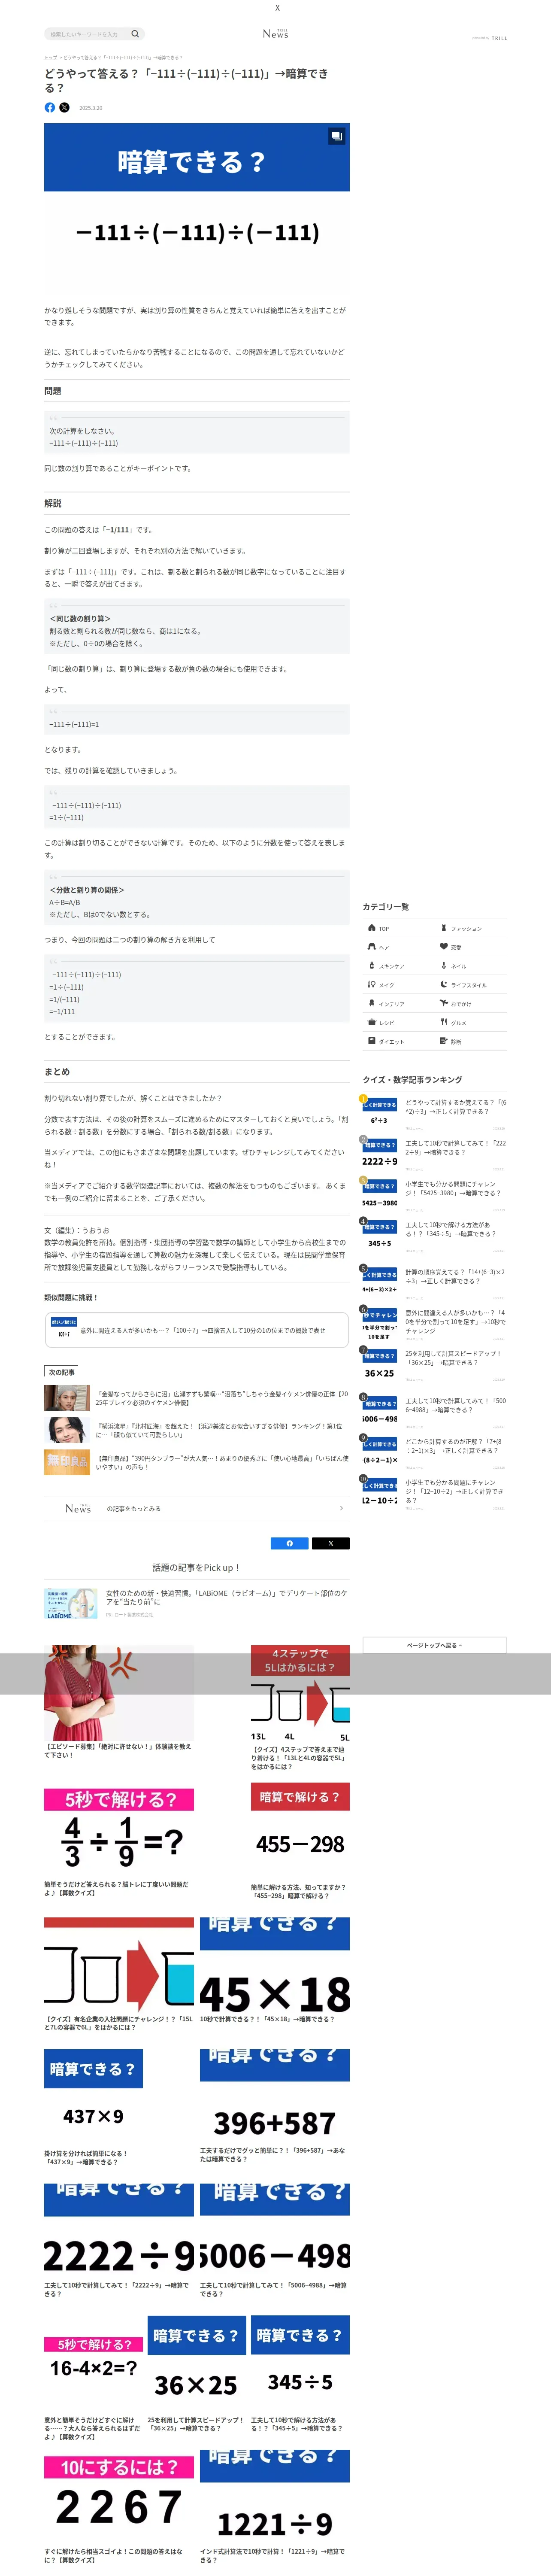Image resolution: width=551 pixels, height=2576 pixels.
Task: Click the 解説 section heading
Action: tap(53, 503)
